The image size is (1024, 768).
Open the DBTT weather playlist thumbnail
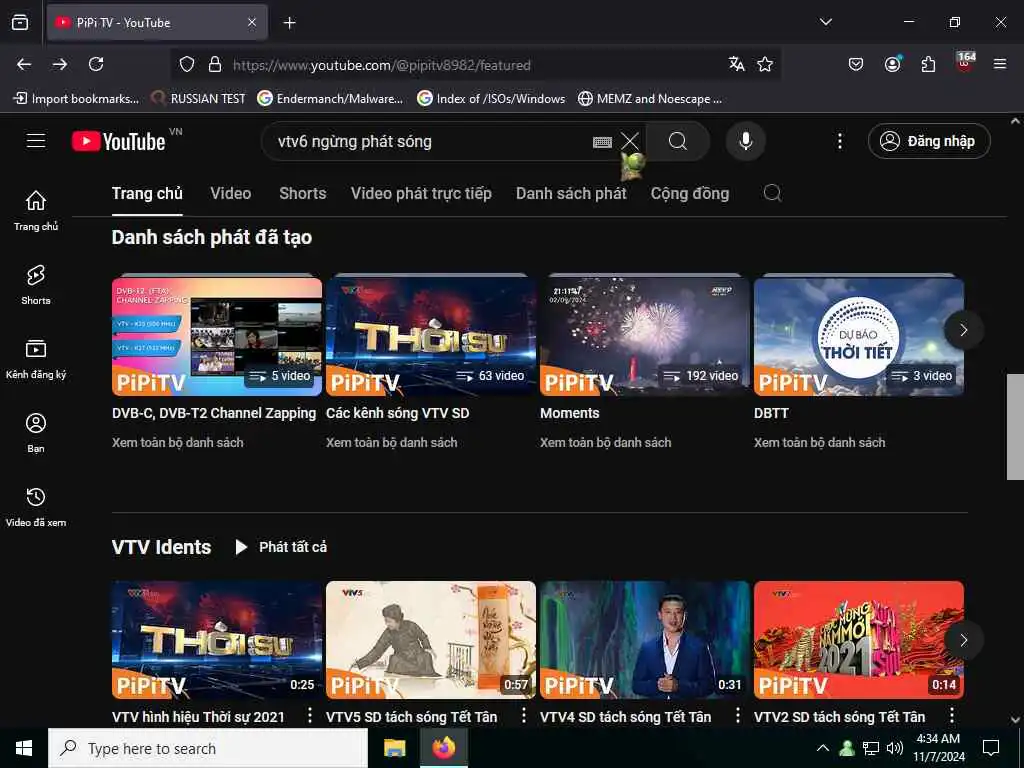pos(859,336)
